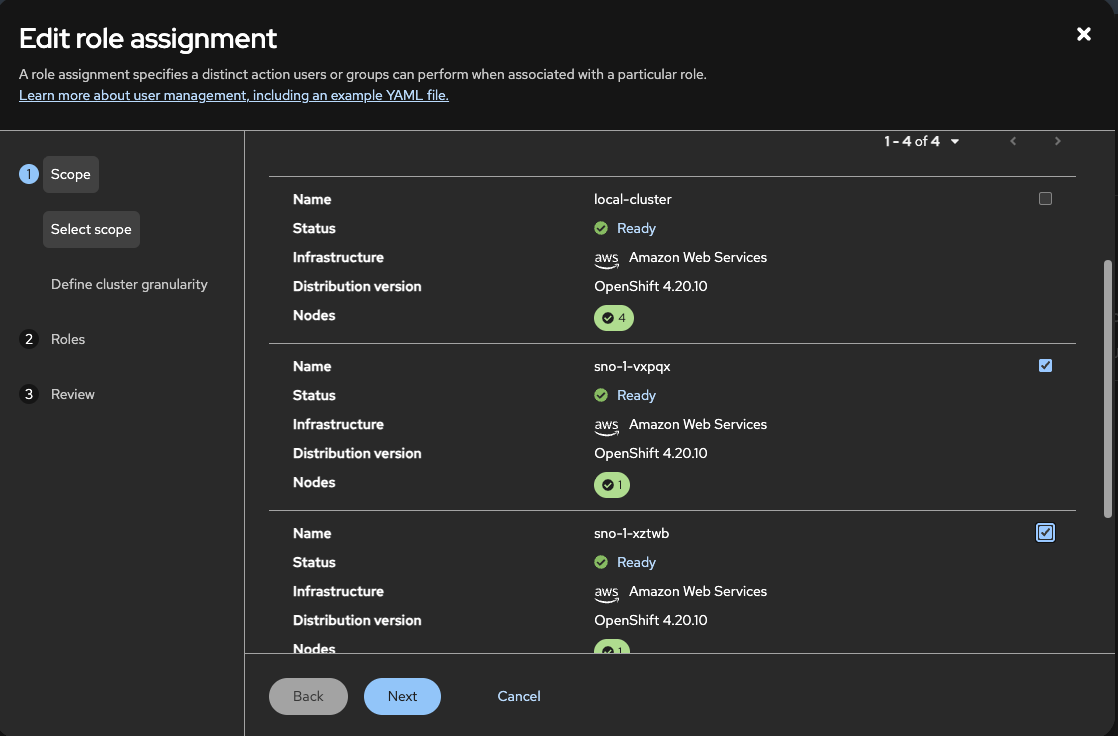1118x736 pixels.
Task: Open the Learn more about user management link
Action: point(234,96)
